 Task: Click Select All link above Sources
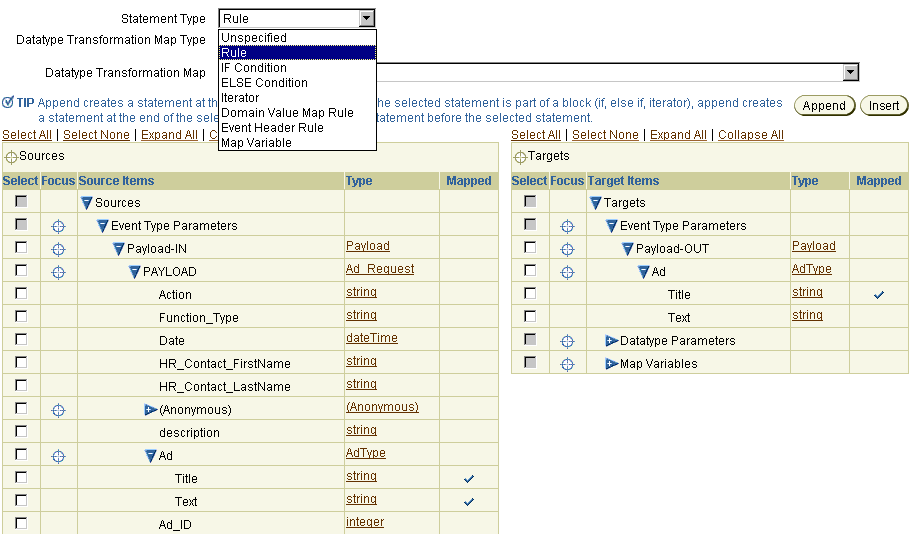pyautogui.click(x=27, y=135)
